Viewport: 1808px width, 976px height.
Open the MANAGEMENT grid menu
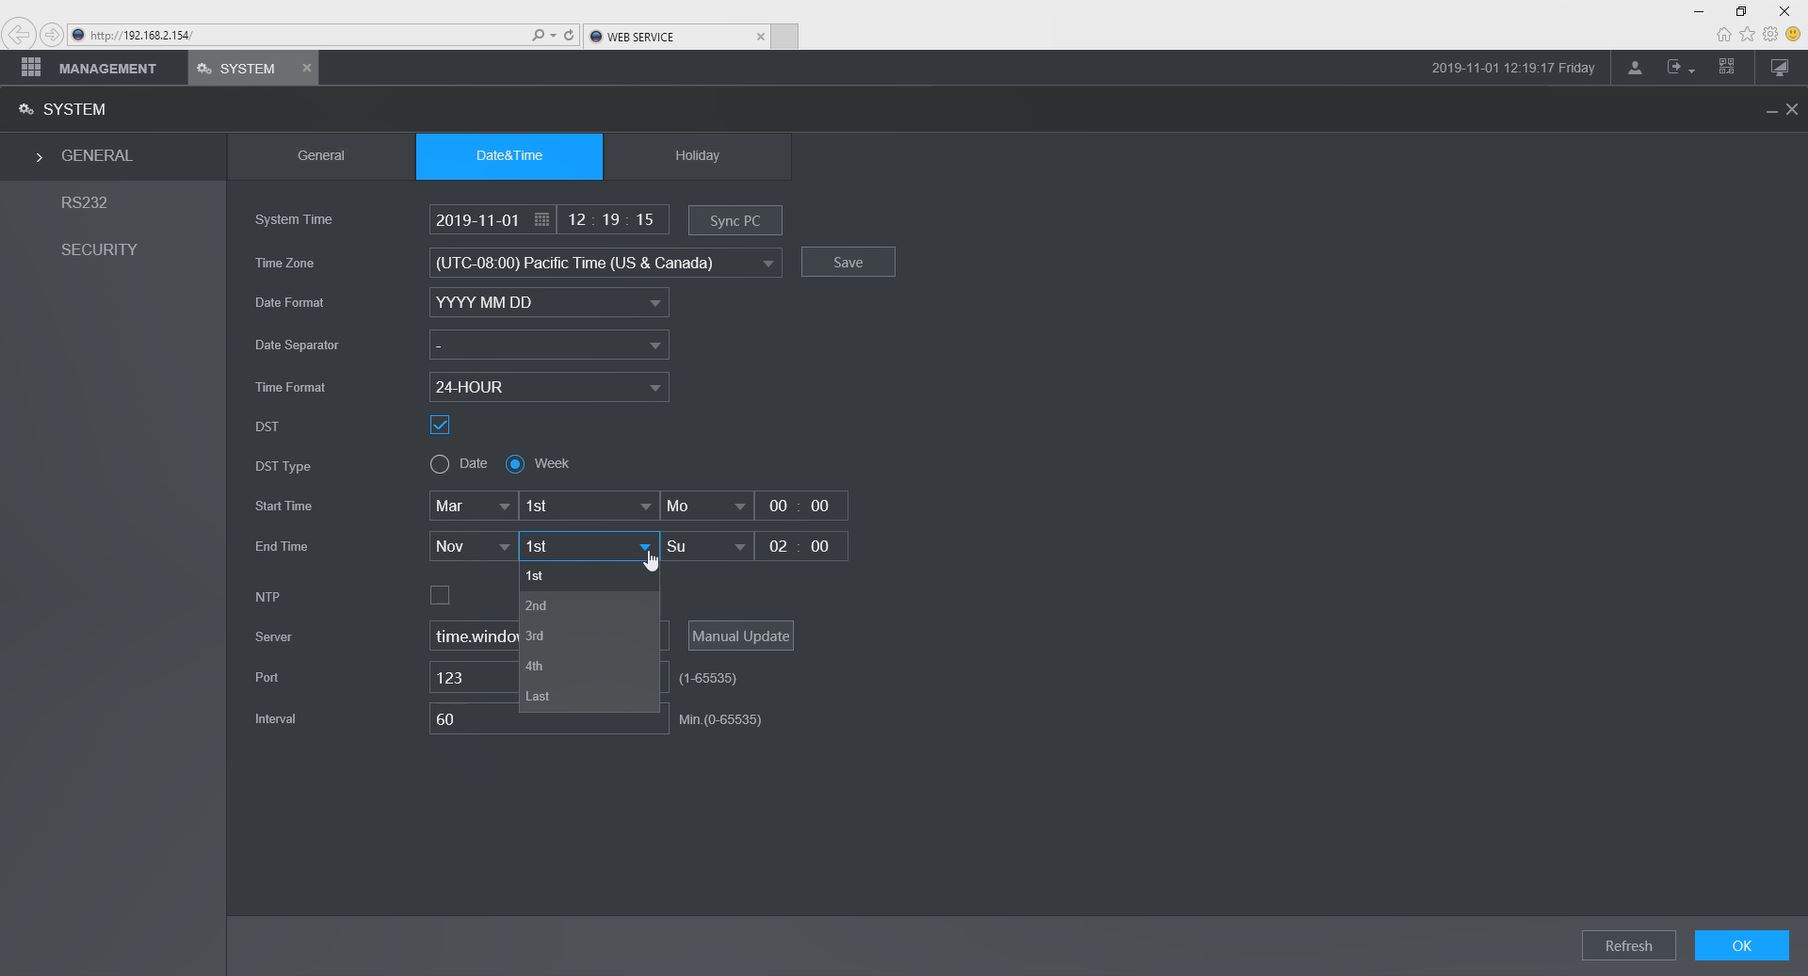pos(31,68)
